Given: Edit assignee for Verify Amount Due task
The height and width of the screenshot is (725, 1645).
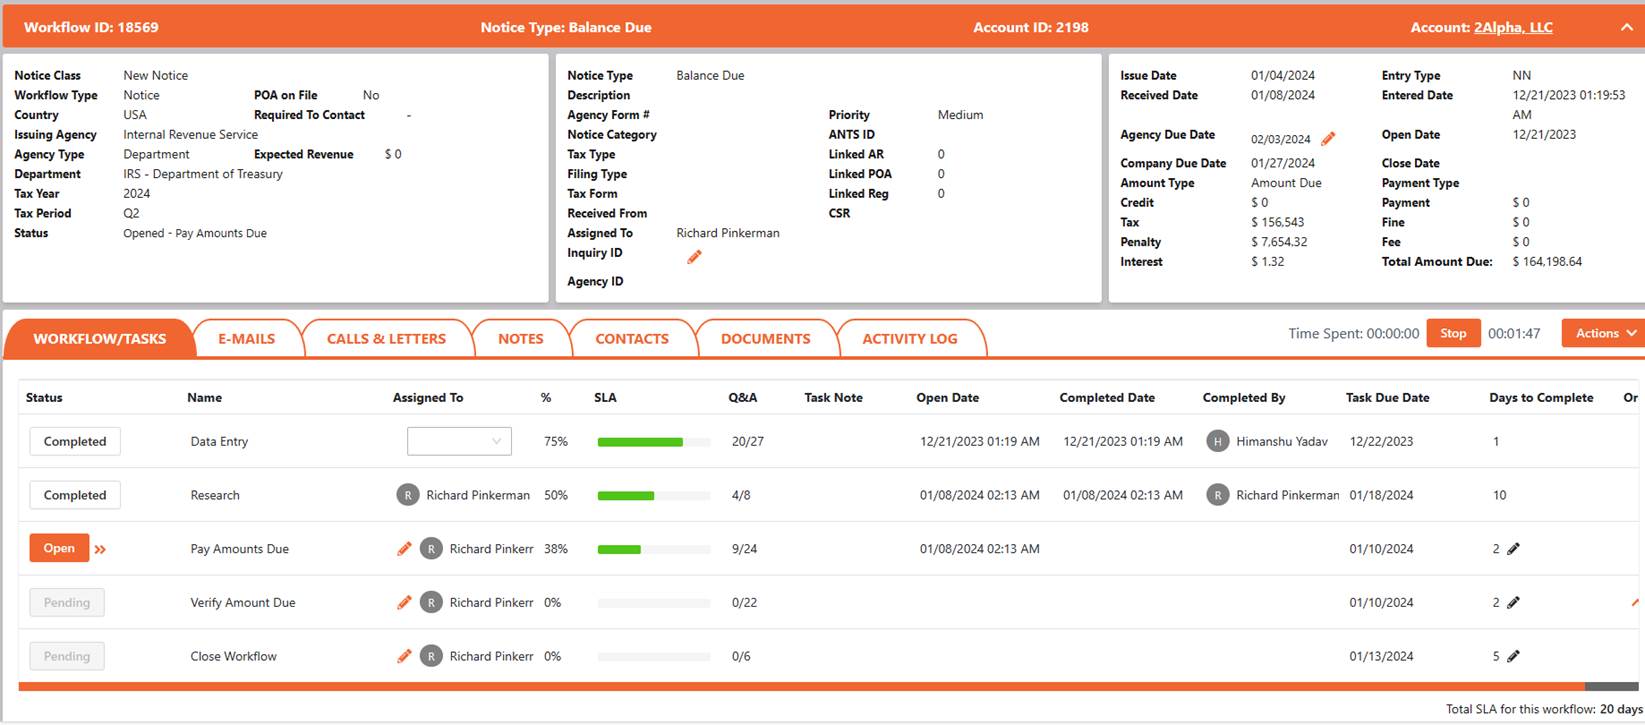Looking at the screenshot, I should coord(404,603).
